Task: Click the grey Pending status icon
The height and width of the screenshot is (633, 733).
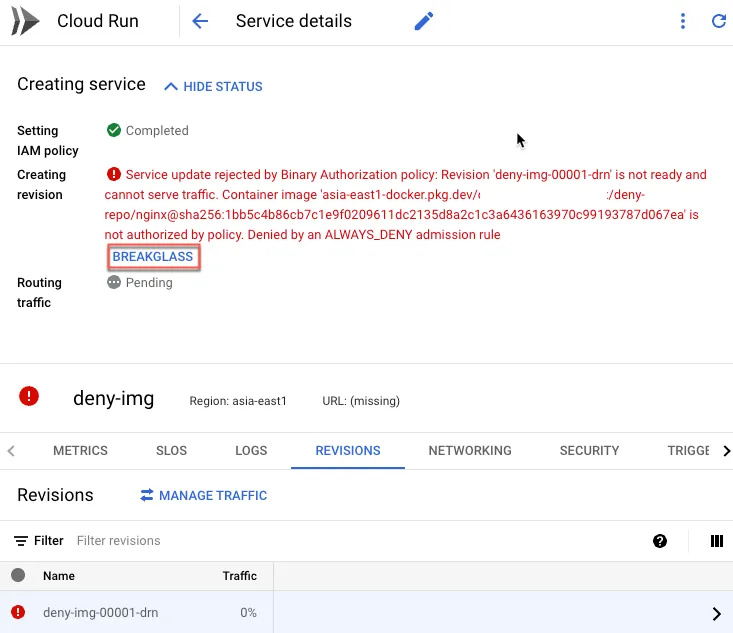Action: (x=114, y=282)
